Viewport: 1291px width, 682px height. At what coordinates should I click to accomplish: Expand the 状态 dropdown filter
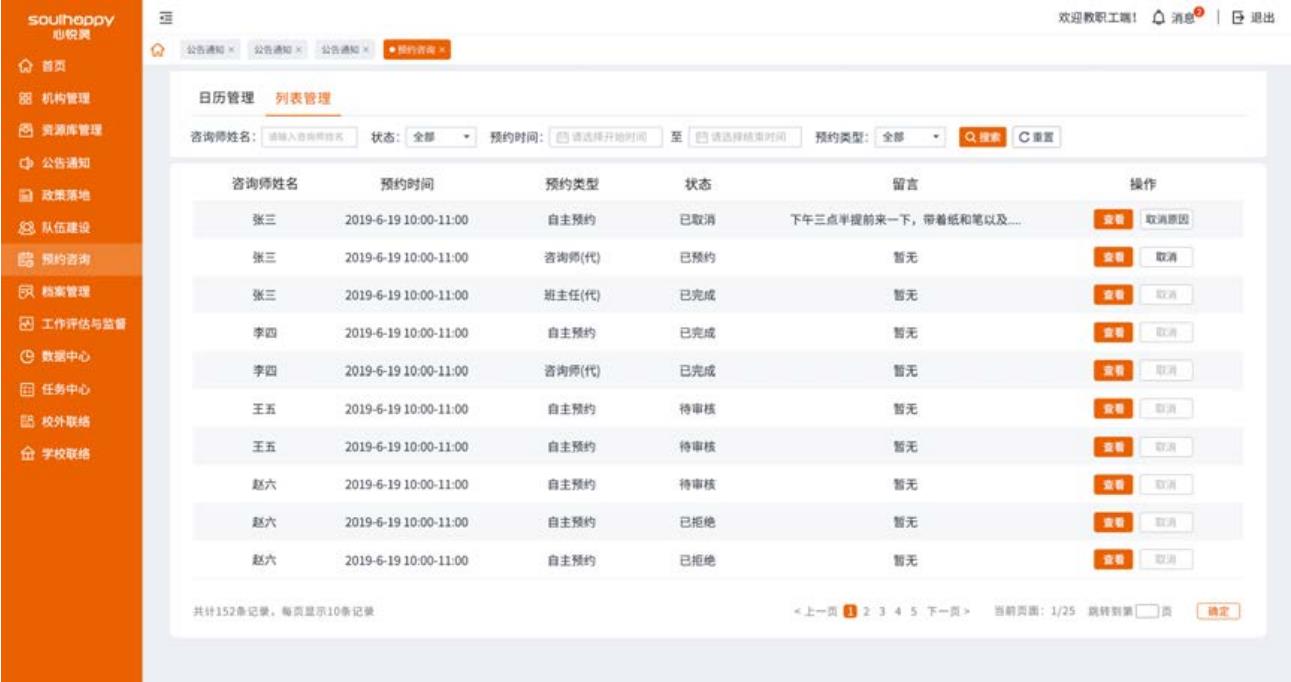click(440, 137)
